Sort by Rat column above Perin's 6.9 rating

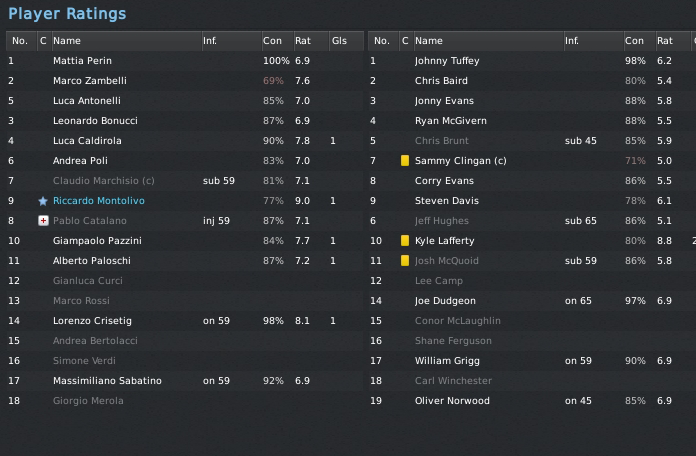302,41
